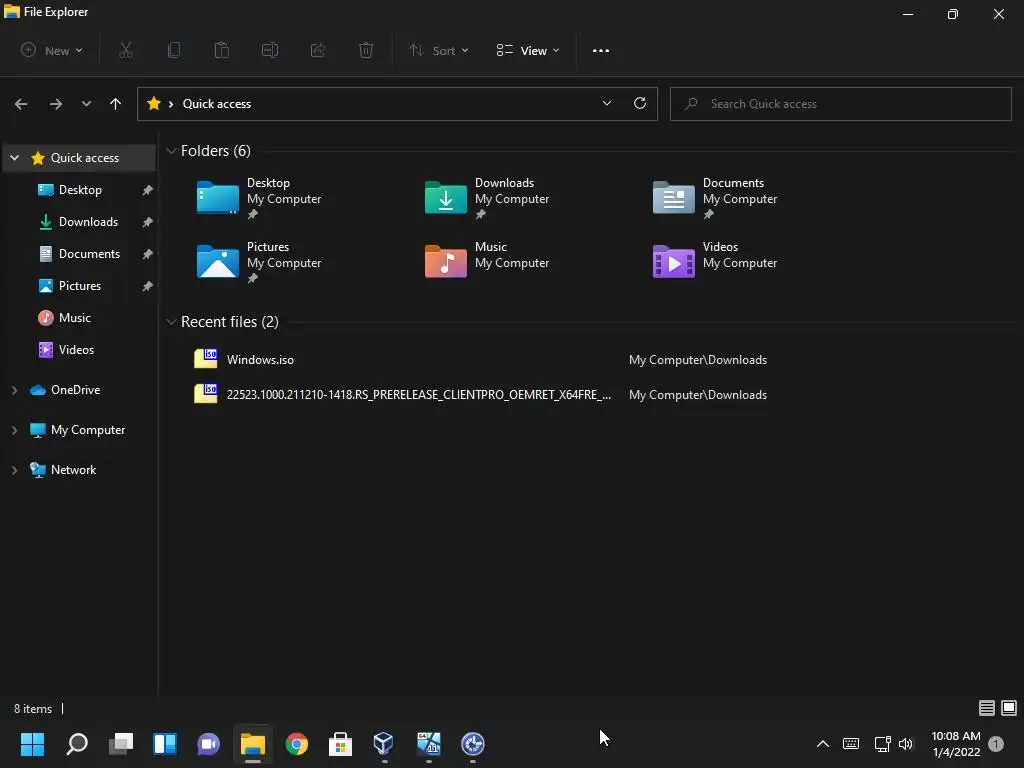Image resolution: width=1024 pixels, height=768 pixels.
Task: Expand the OneDrive tree node
Action: click(x=14, y=390)
